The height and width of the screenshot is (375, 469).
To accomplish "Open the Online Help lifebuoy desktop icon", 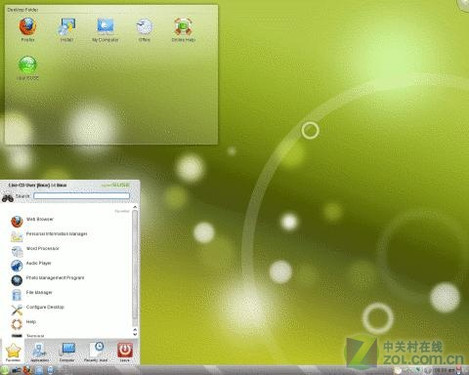I will coord(183,29).
